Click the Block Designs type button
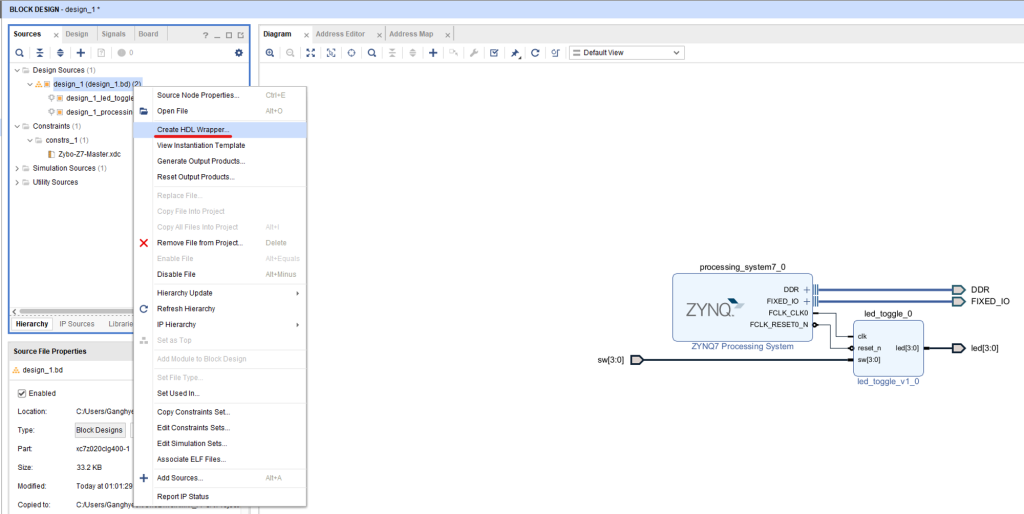Screen dimensions: 1024x514 99,430
